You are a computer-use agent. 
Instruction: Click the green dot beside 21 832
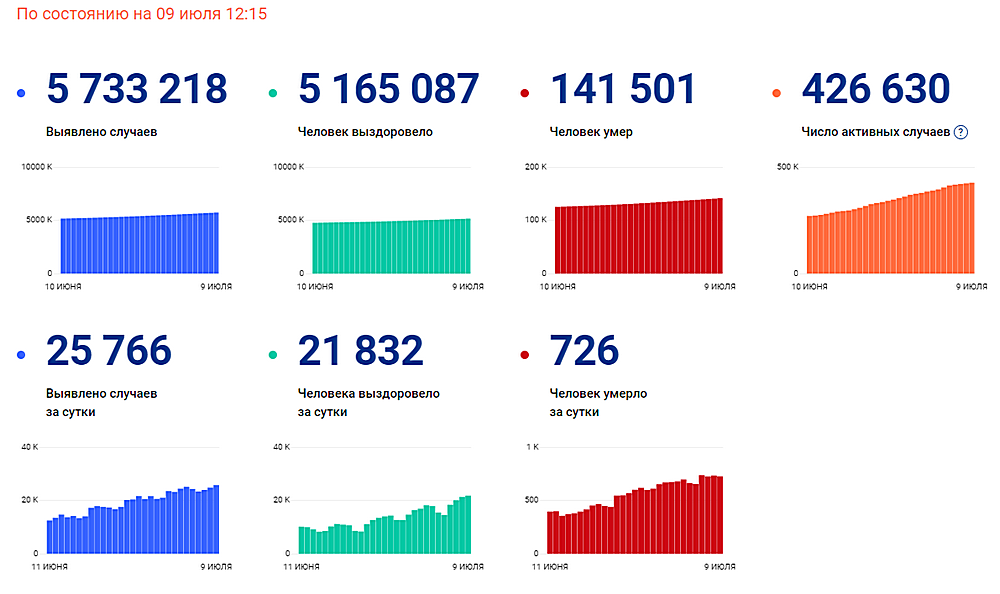(273, 355)
